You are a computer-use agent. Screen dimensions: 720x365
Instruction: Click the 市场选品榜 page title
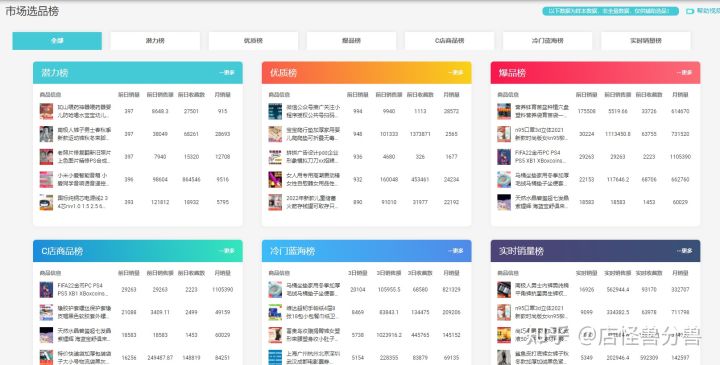(32, 11)
